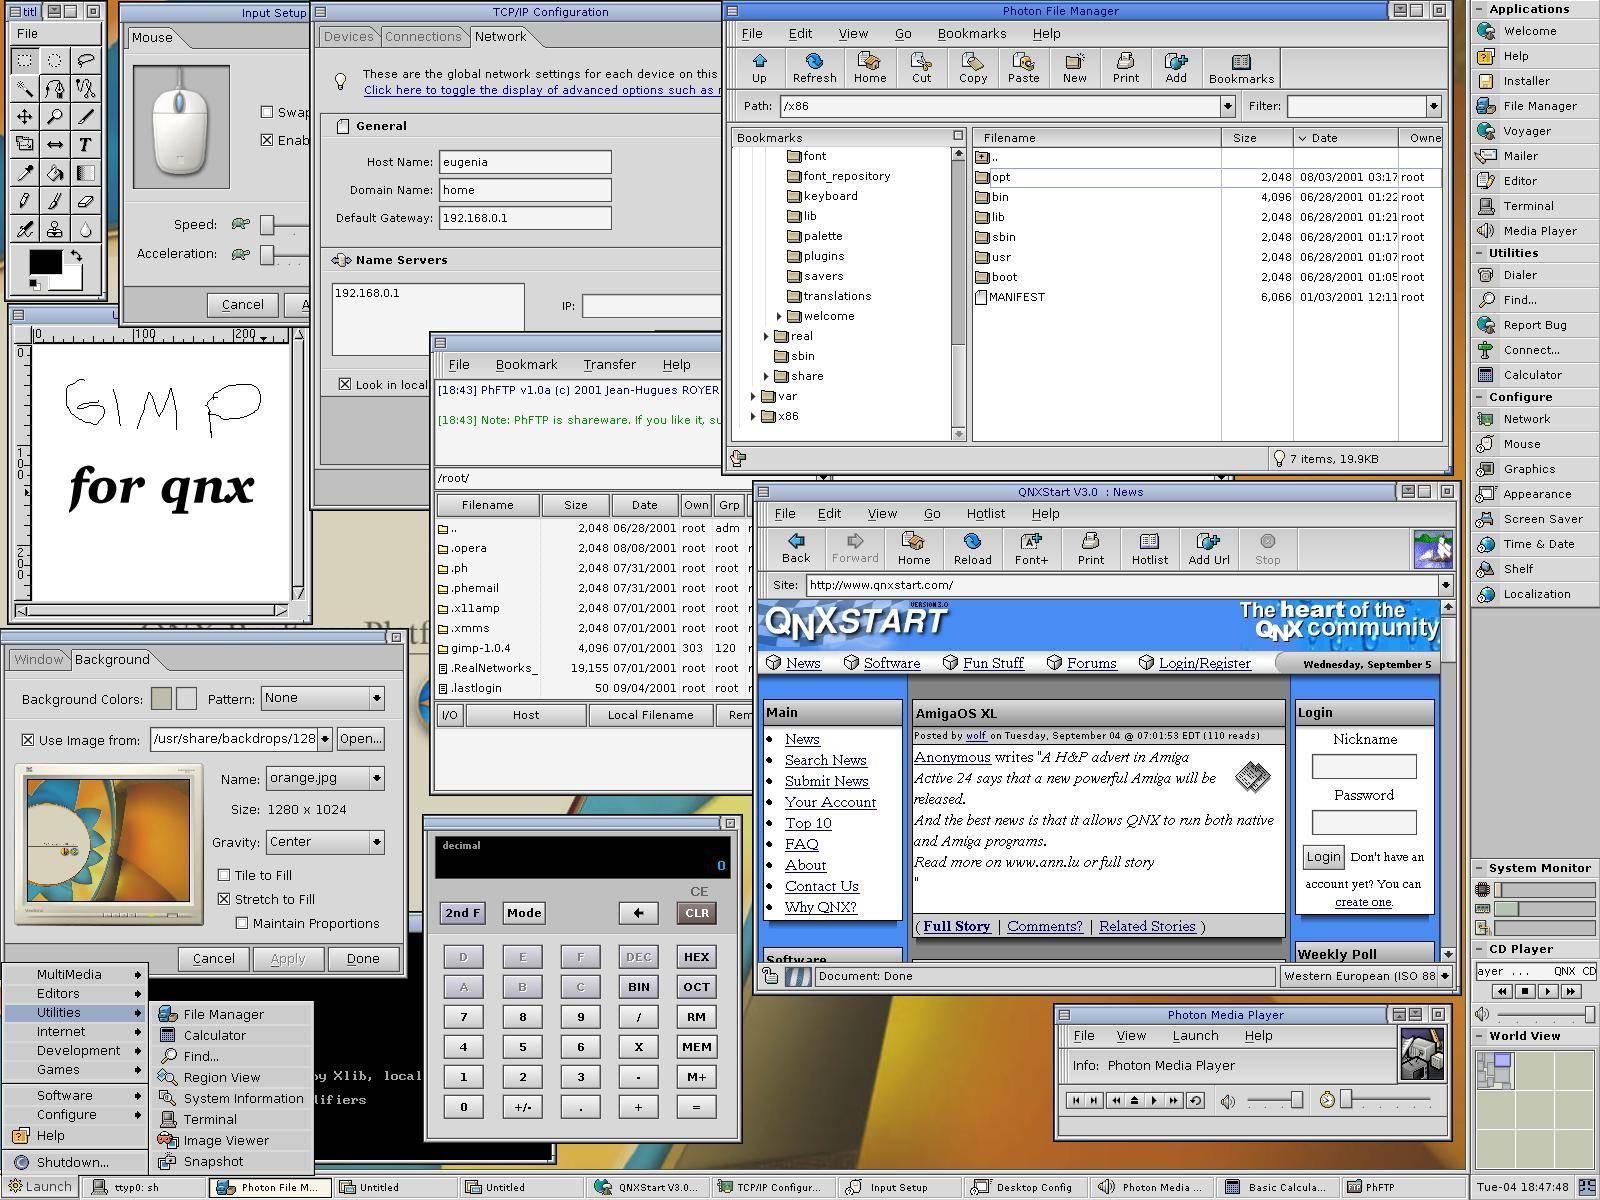
Task: Toggle the Enable checkbox in Input Setup
Action: pos(267,140)
